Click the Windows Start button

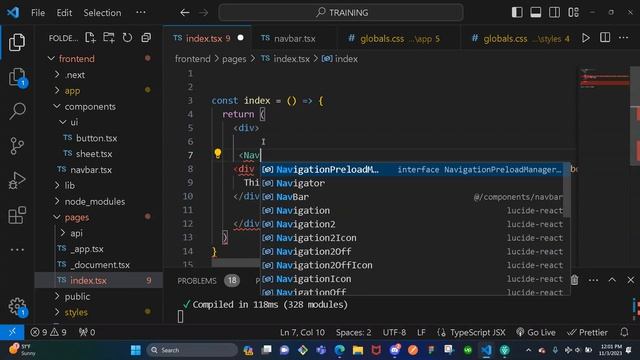click(x=136, y=350)
